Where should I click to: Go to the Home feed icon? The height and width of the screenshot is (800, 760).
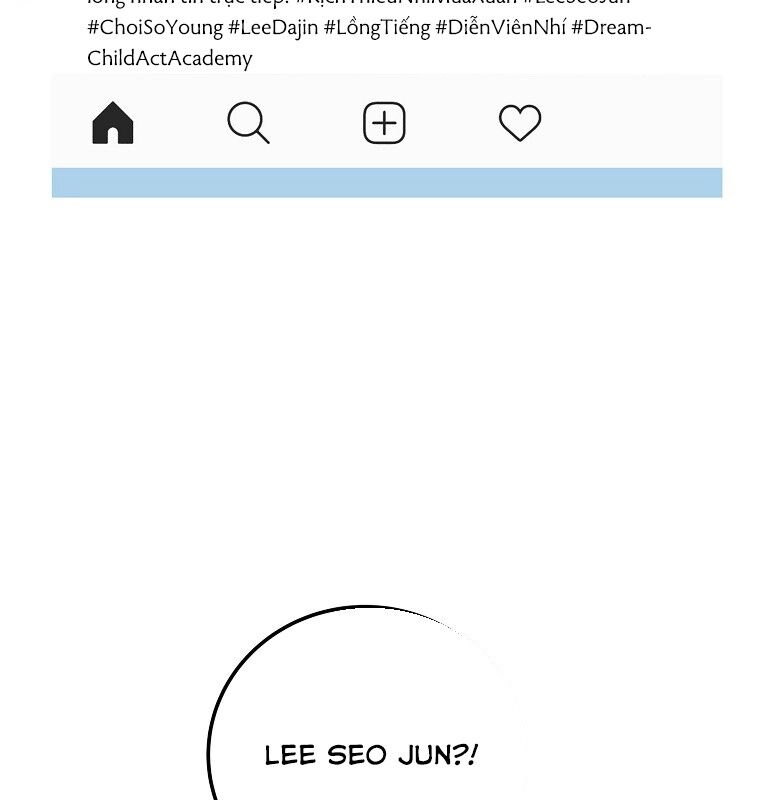click(112, 124)
